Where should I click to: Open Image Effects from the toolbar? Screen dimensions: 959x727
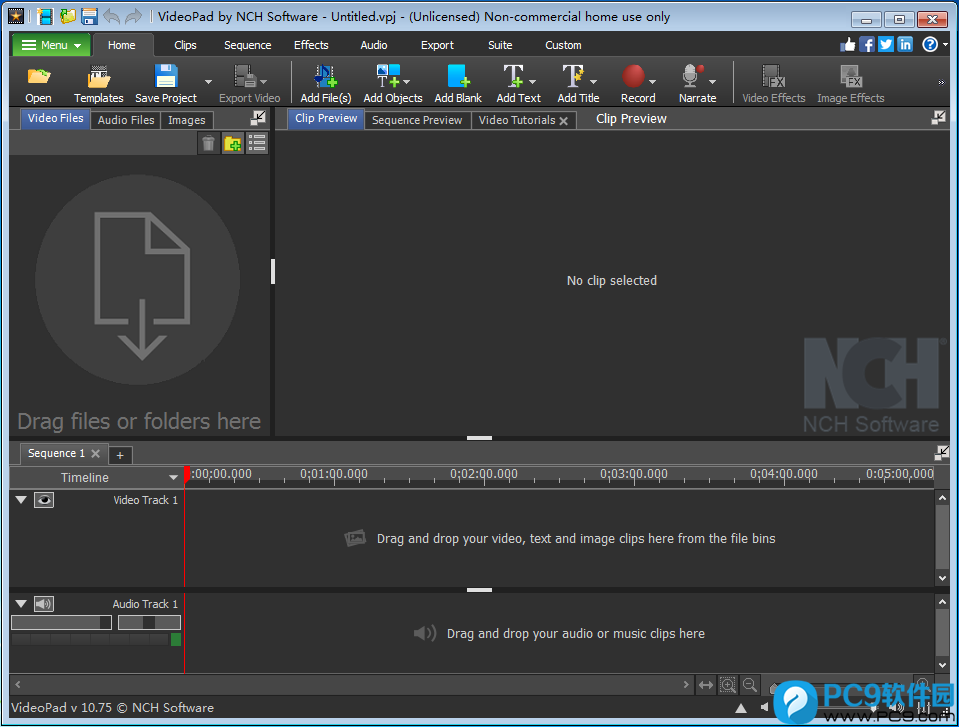point(851,84)
